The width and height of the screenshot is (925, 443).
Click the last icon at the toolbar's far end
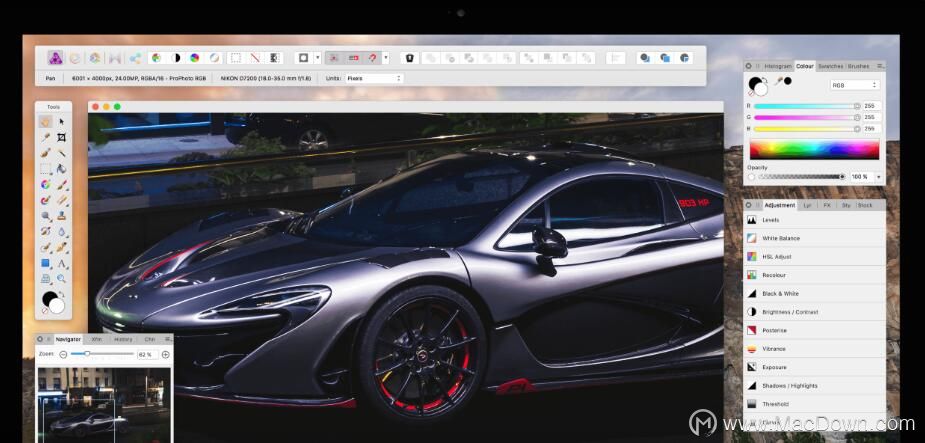684,58
